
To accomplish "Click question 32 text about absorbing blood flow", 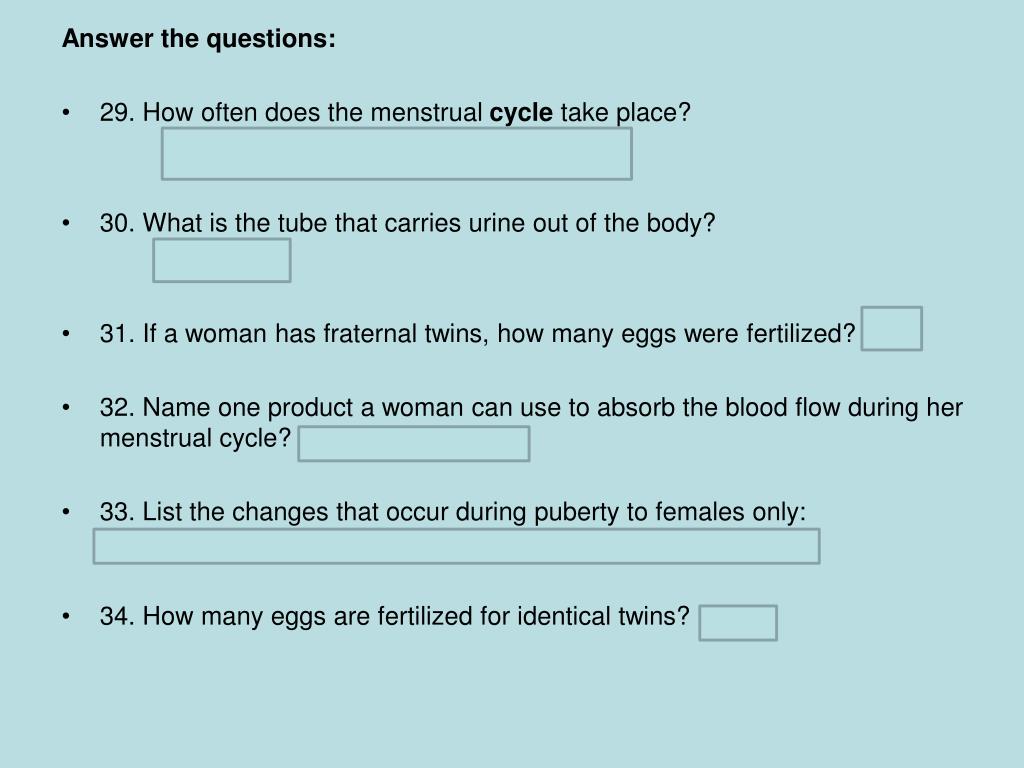I will 530,408.
